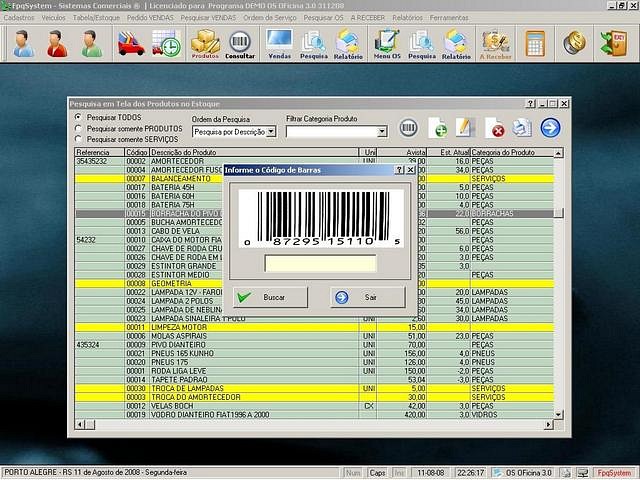Click the horizontal scroll left arrow
640x480 pixels.
tap(80, 425)
